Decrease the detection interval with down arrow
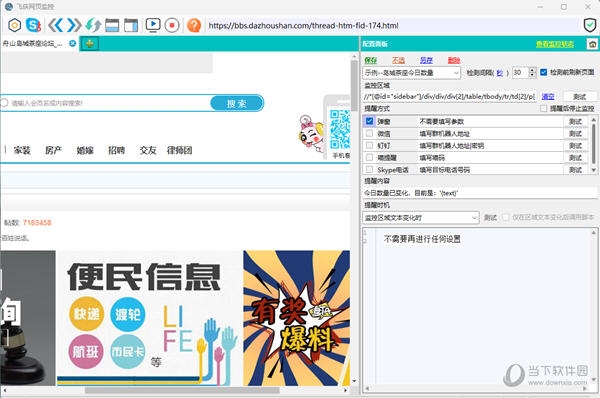 click(x=532, y=75)
